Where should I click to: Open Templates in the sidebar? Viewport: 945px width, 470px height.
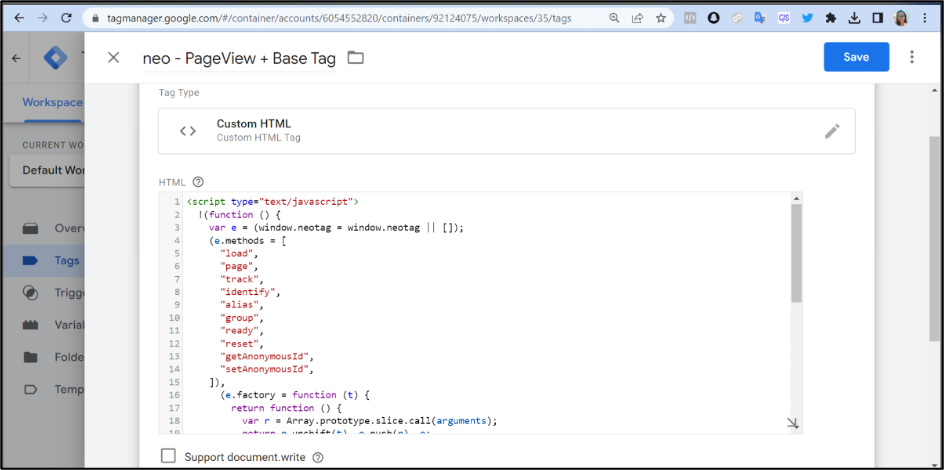(x=42, y=389)
